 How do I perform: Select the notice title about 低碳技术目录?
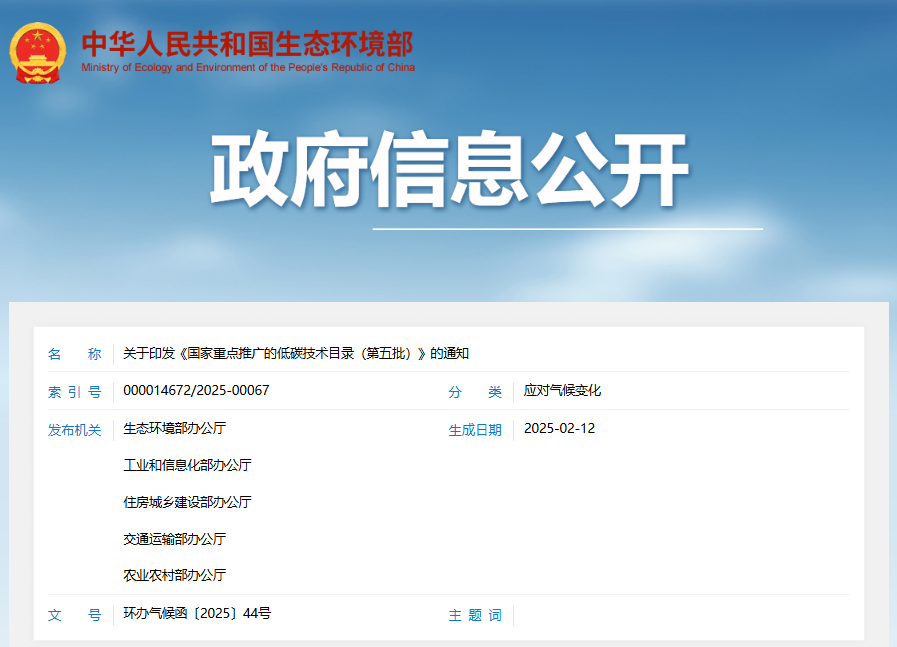[x=296, y=353]
